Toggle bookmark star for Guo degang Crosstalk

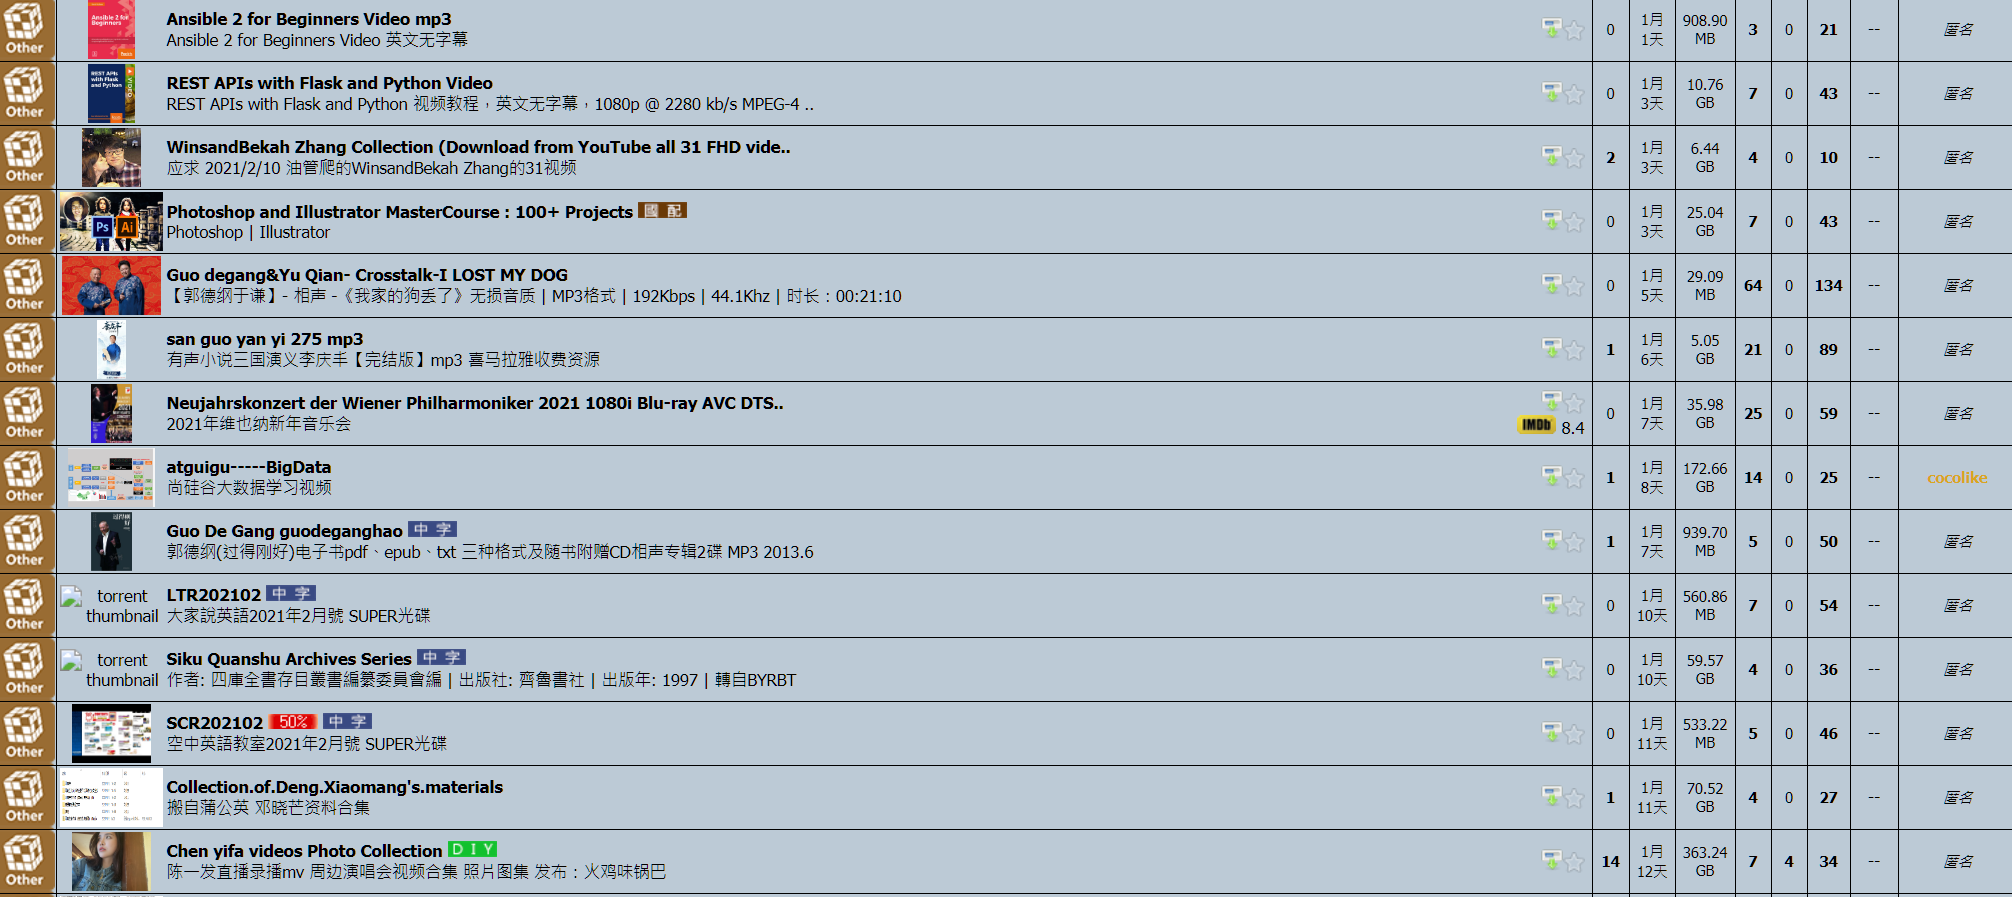1574,286
